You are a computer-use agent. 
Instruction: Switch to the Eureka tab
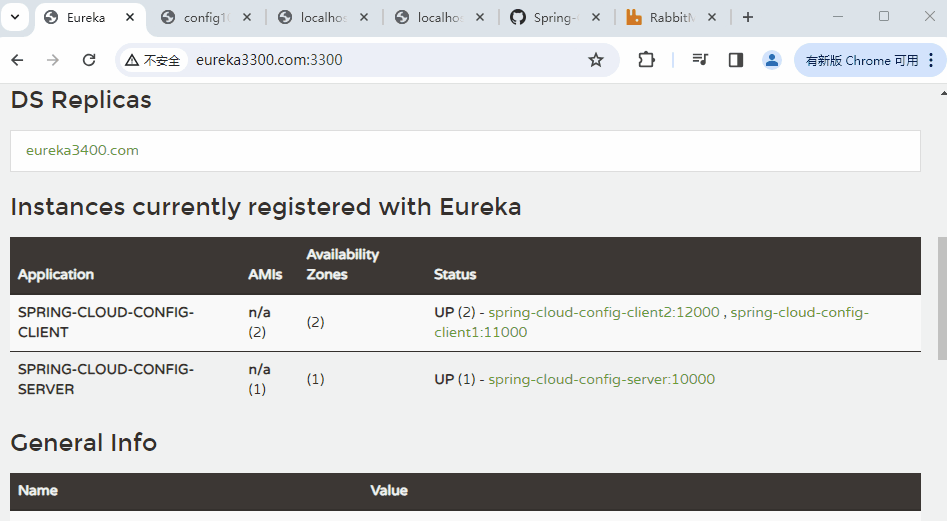click(x=85, y=18)
